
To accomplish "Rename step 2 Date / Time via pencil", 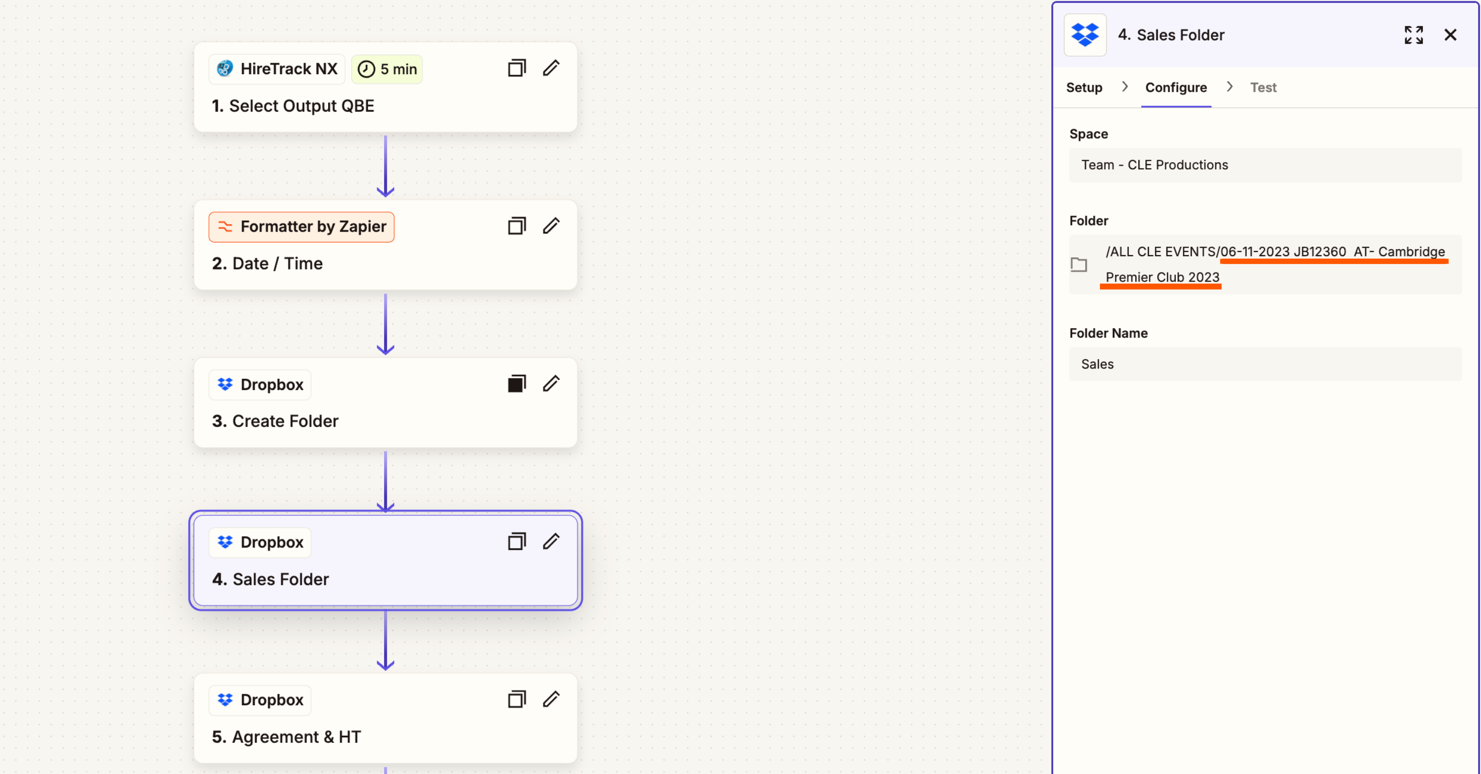I will point(551,226).
